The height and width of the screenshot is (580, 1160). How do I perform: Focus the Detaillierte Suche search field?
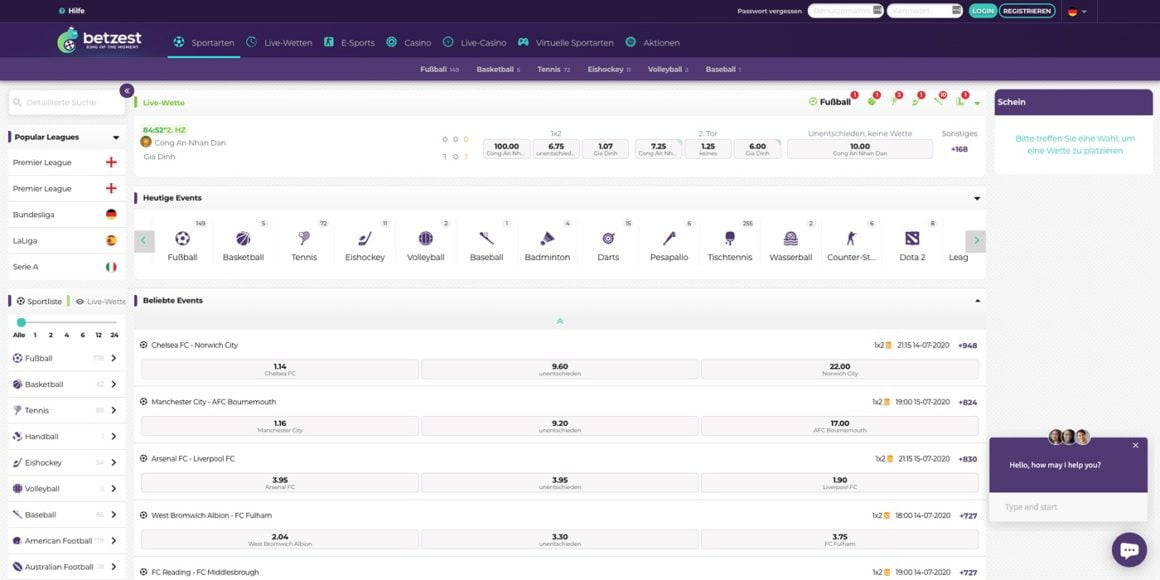(67, 103)
